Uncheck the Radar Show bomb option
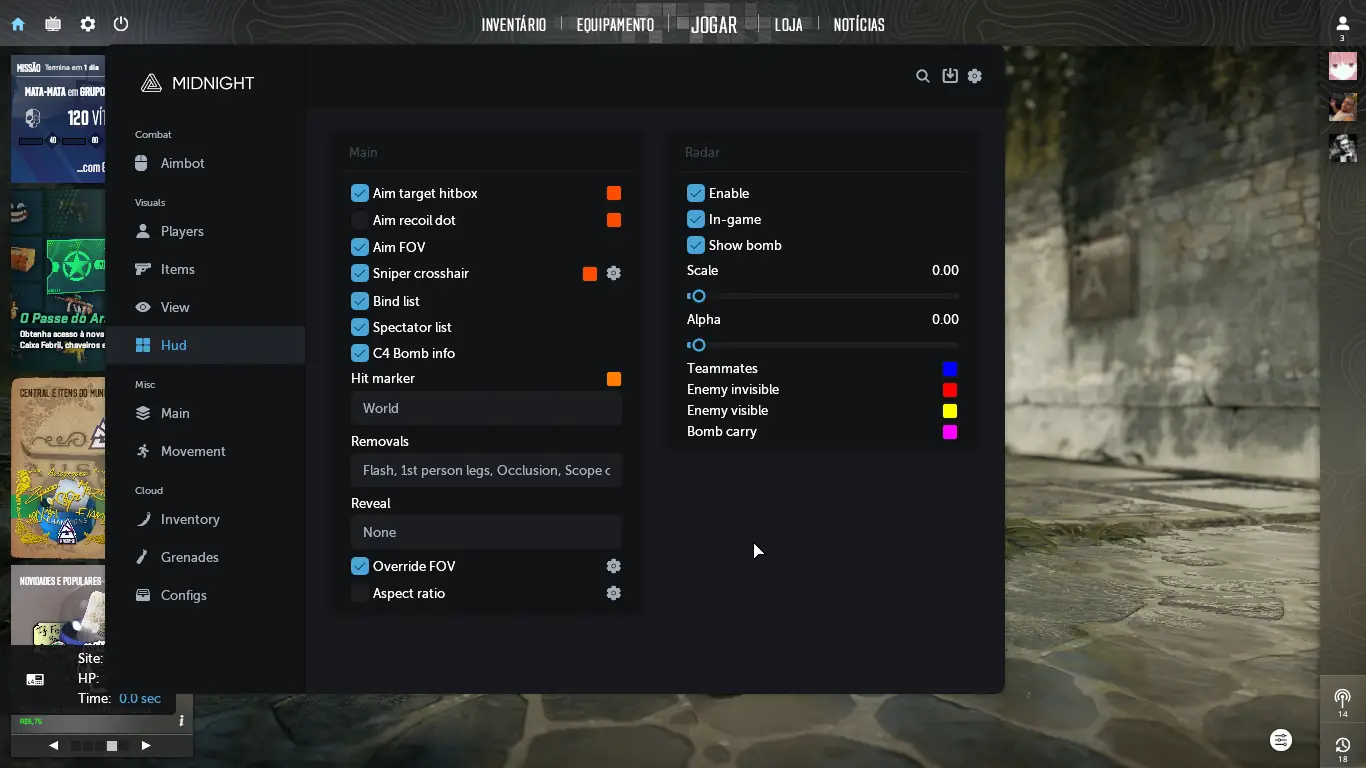Screen dimensions: 1366x768 [x=696, y=245]
